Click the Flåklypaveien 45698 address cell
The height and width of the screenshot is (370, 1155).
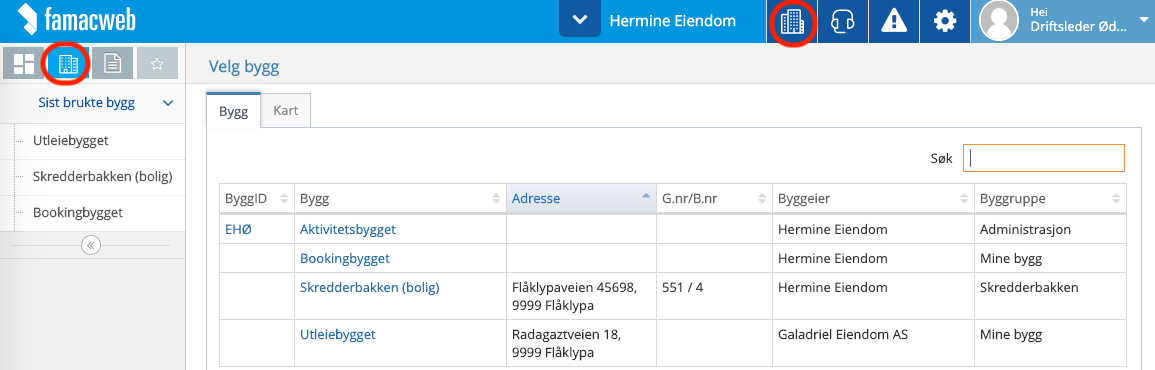[x=581, y=296]
